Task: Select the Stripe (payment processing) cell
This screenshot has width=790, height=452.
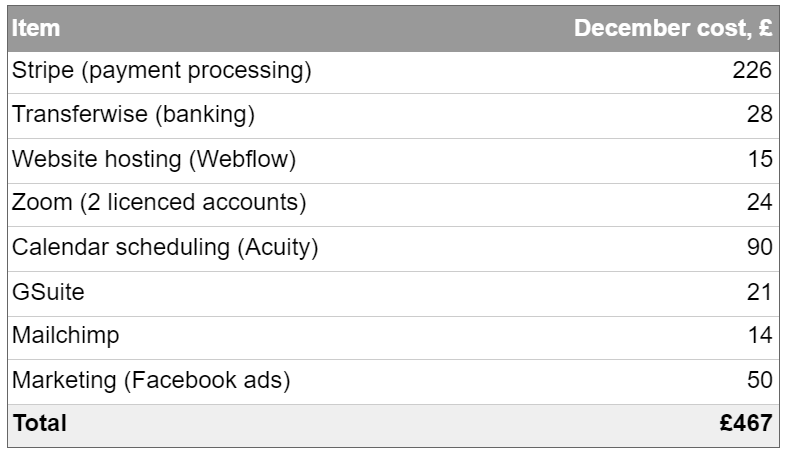Action: coord(161,71)
